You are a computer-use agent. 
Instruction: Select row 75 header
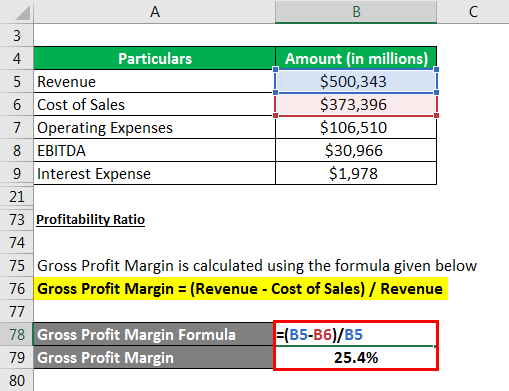17,265
